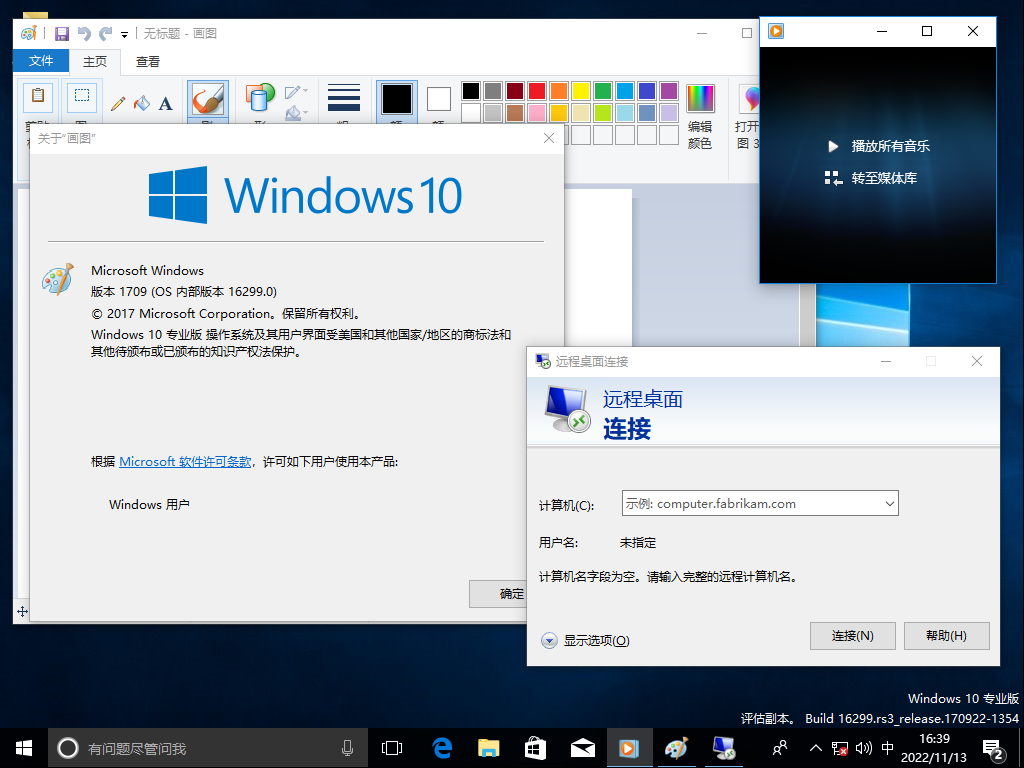Pick the bright red palette swatch
Viewport: 1024px width, 768px height.
click(537, 91)
